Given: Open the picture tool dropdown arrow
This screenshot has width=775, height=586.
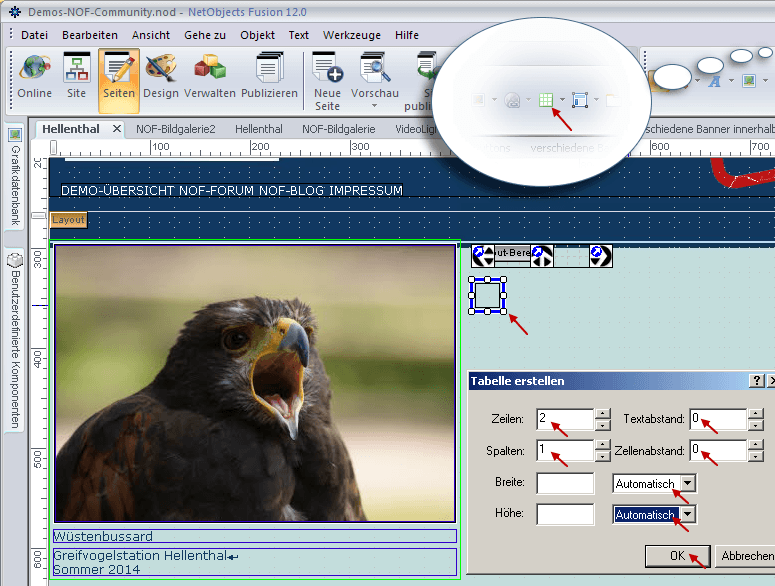Looking at the screenshot, I should 765,81.
